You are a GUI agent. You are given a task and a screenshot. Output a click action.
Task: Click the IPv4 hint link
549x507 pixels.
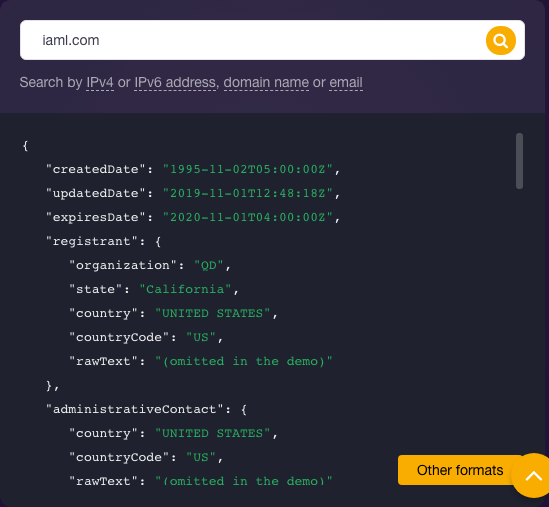[x=100, y=83]
